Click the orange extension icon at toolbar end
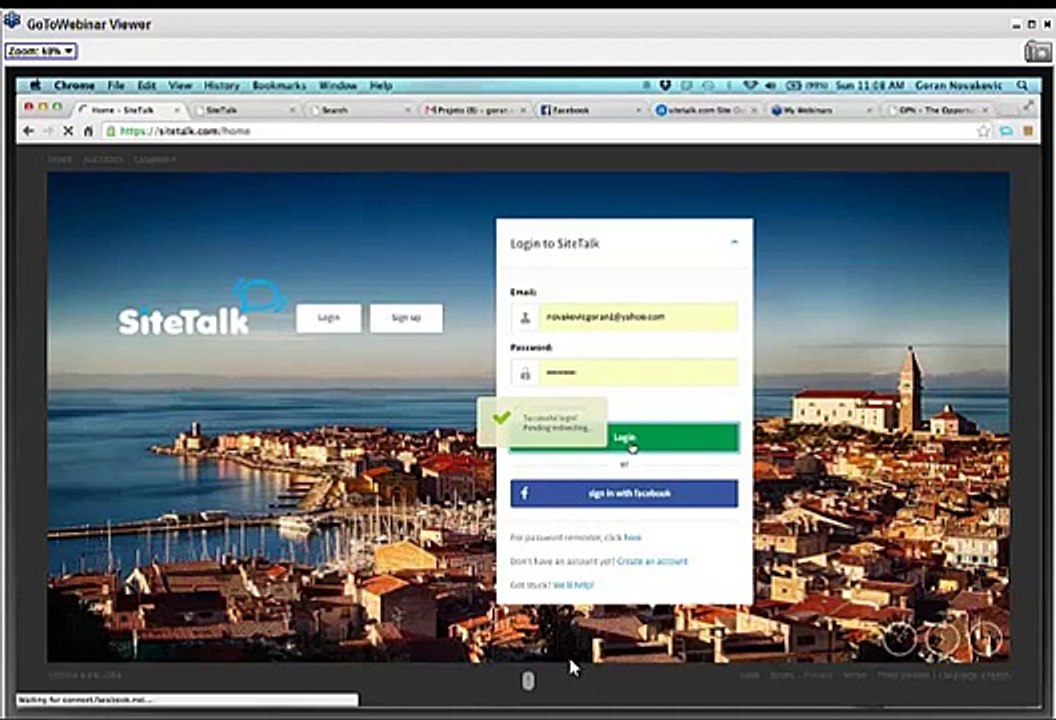This screenshot has height=720, width=1056. pos(1028,131)
